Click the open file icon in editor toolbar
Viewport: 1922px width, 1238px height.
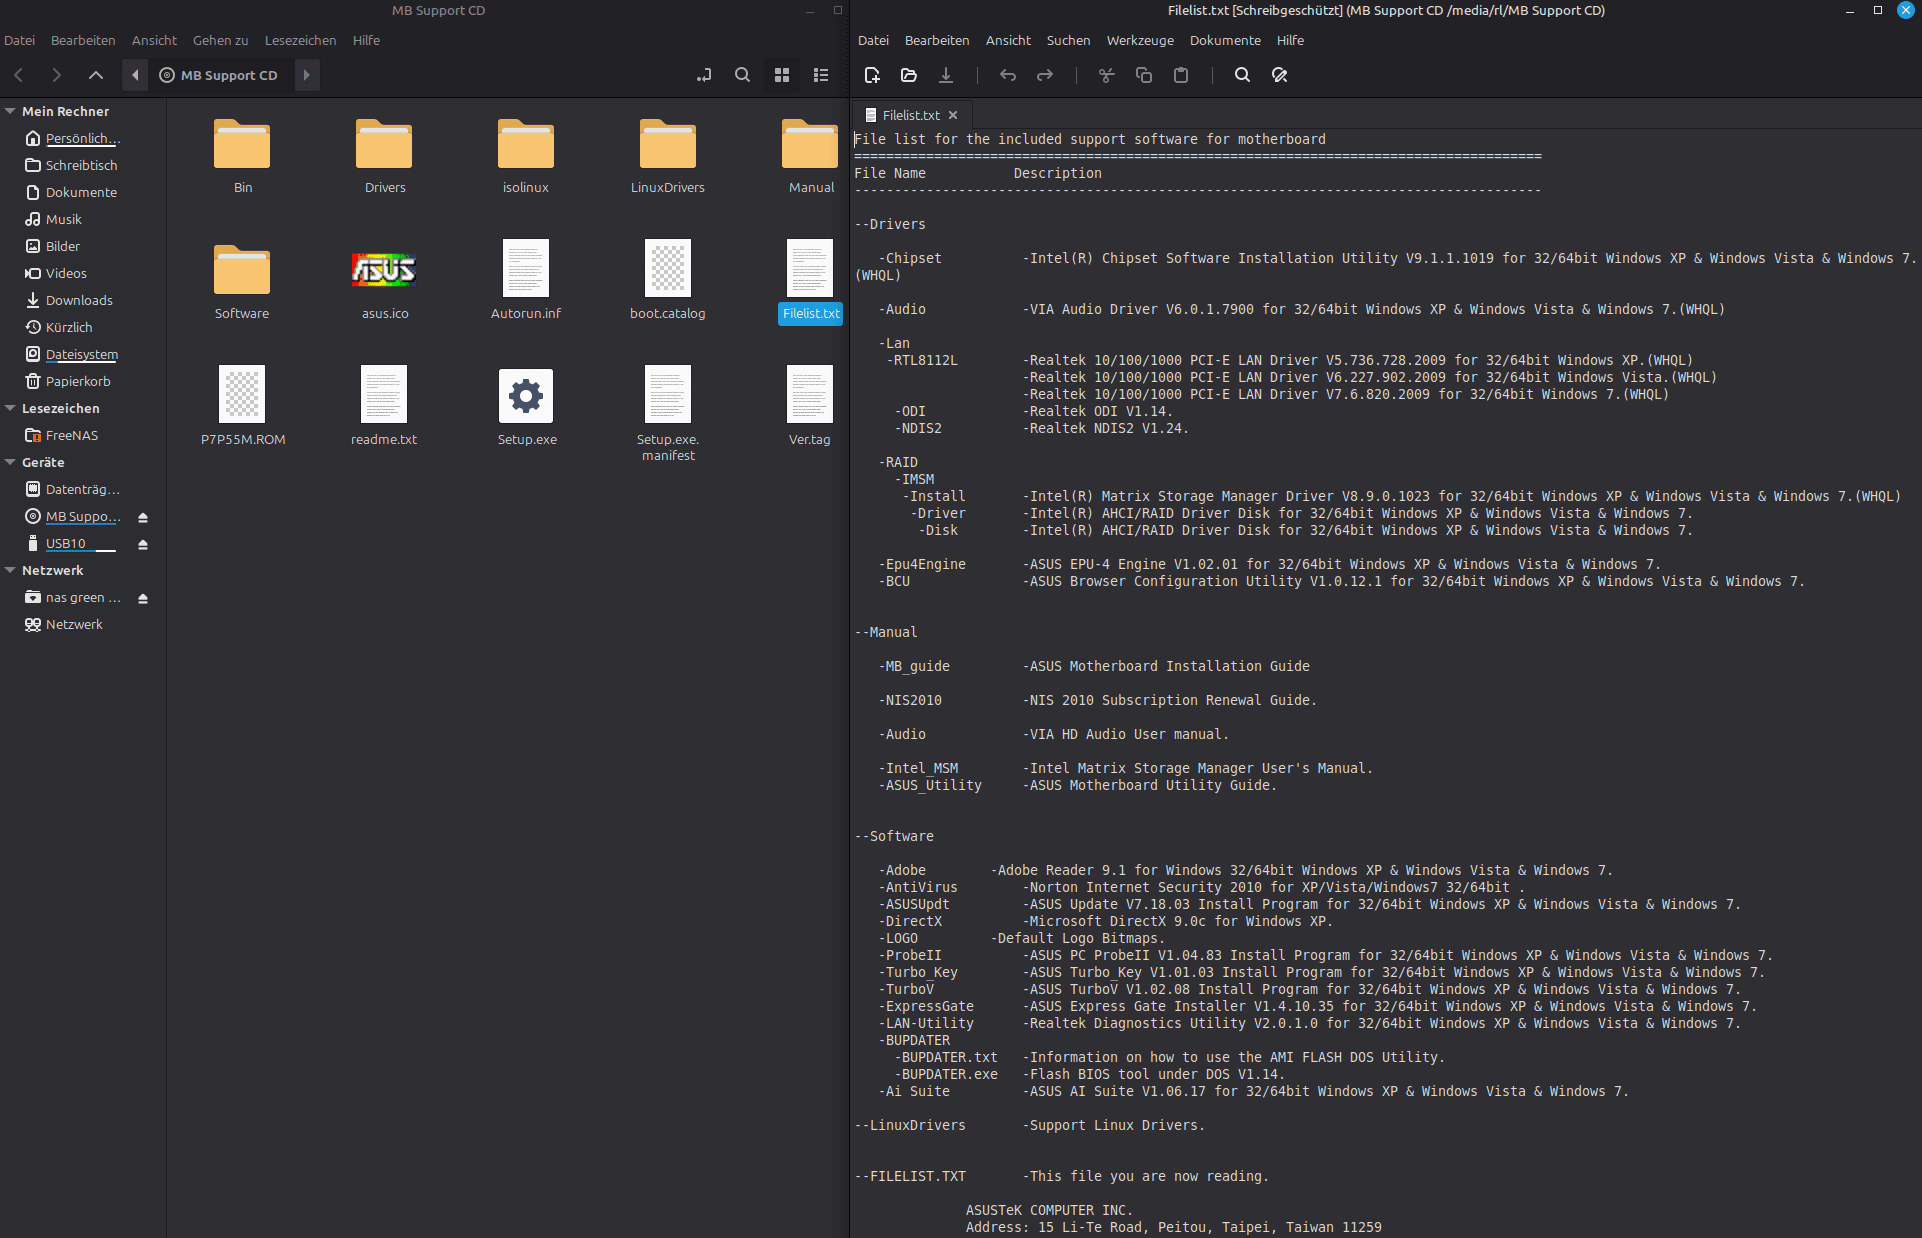click(908, 75)
